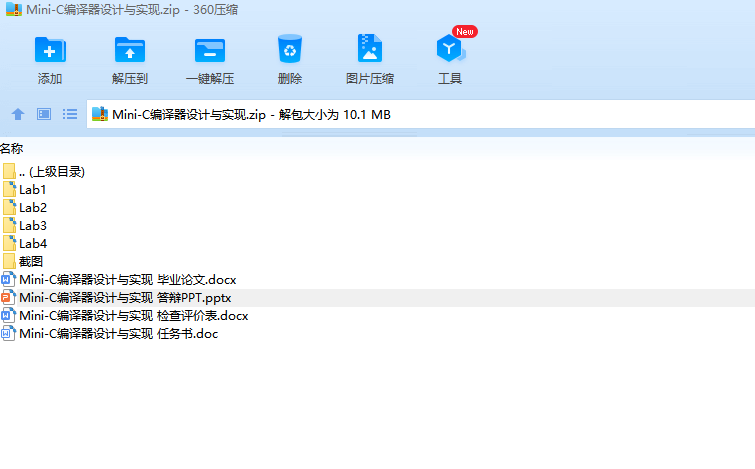The width and height of the screenshot is (755, 469).
Task: Click the Word icon of 检查评价表.docx
Action: coord(8,315)
